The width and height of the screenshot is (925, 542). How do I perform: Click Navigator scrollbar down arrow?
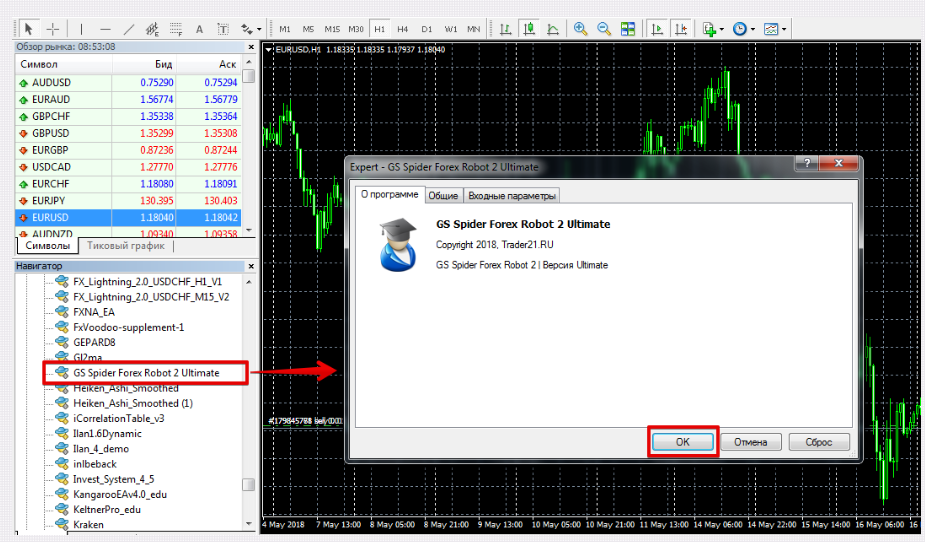tap(249, 524)
